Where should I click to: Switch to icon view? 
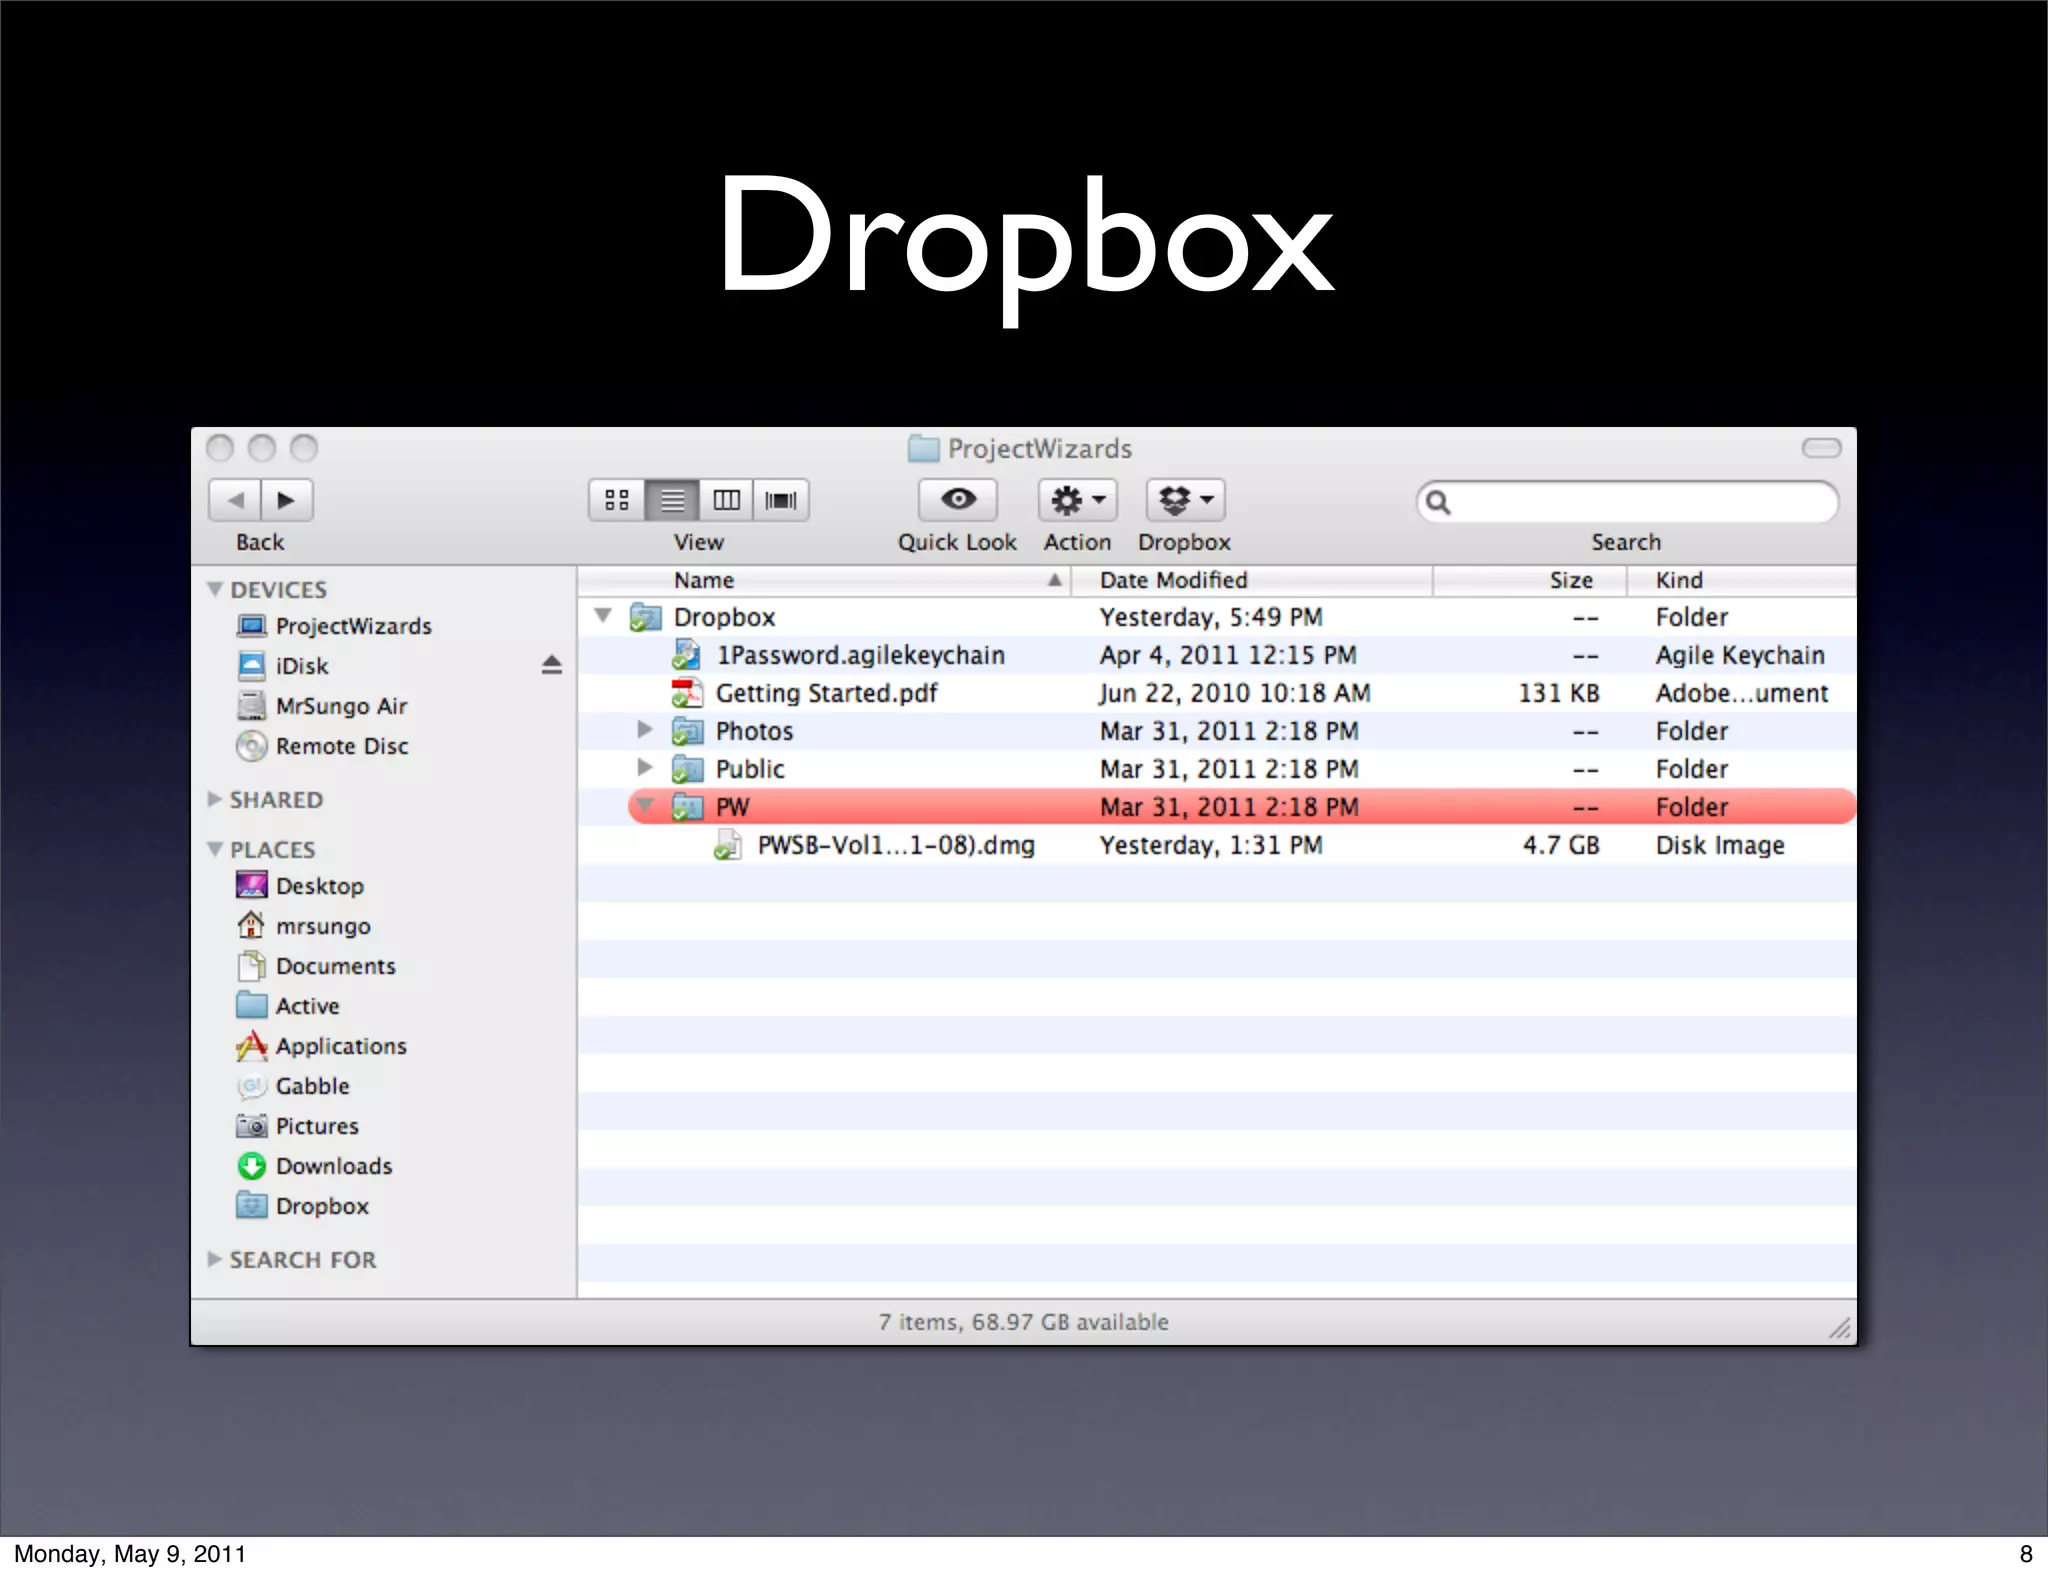[x=617, y=500]
